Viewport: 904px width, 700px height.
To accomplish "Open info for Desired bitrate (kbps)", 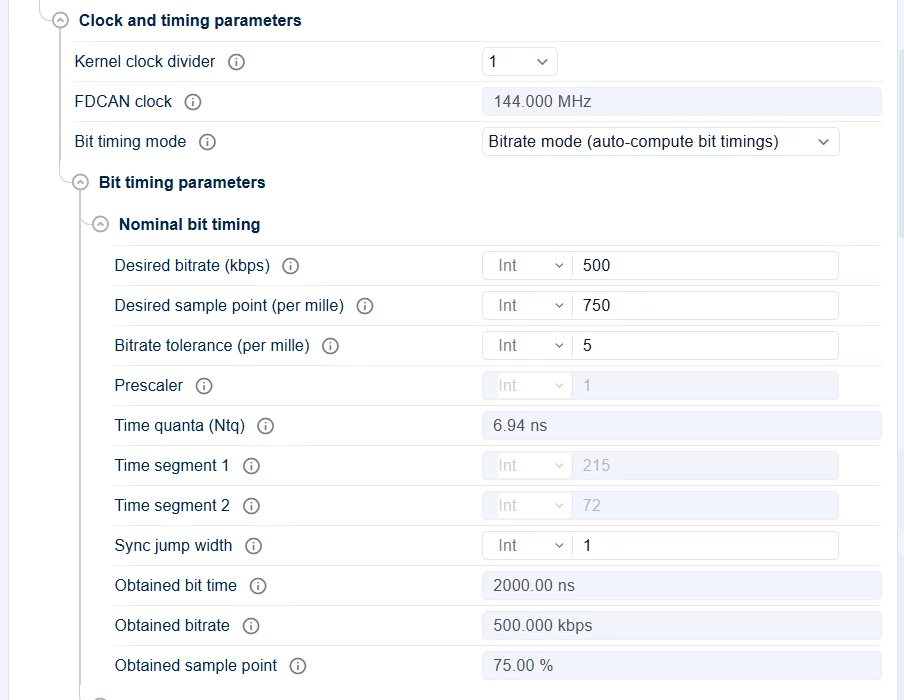I will pyautogui.click(x=290, y=266).
